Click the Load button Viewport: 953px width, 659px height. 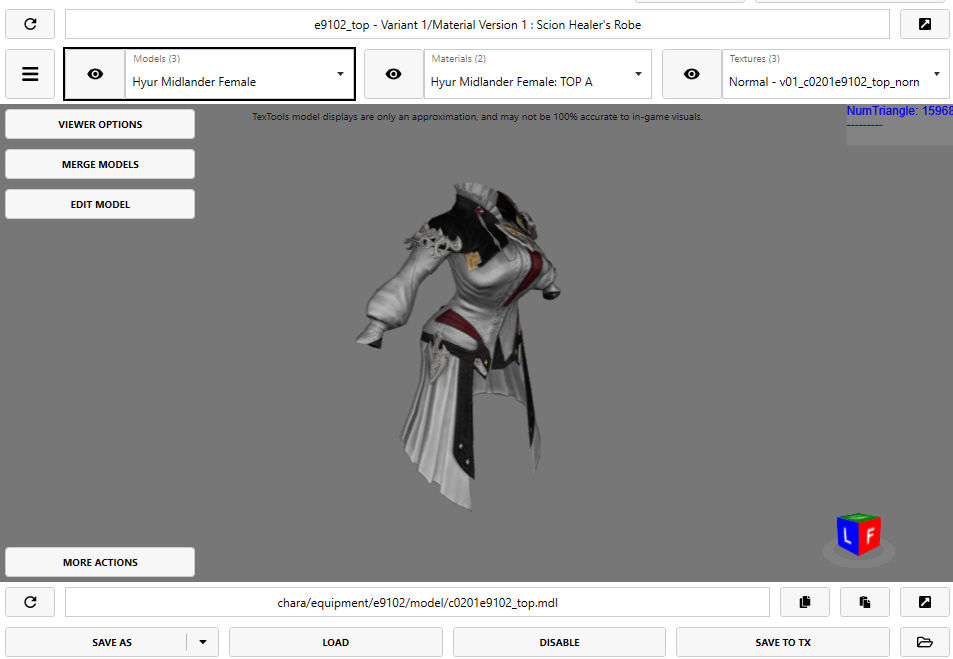pos(335,643)
